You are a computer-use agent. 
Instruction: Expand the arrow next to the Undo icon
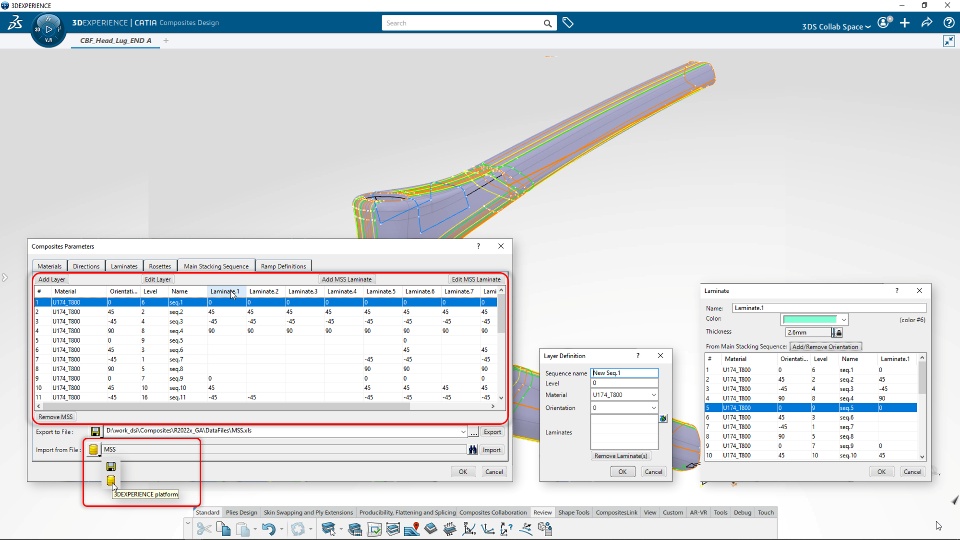coord(282,529)
